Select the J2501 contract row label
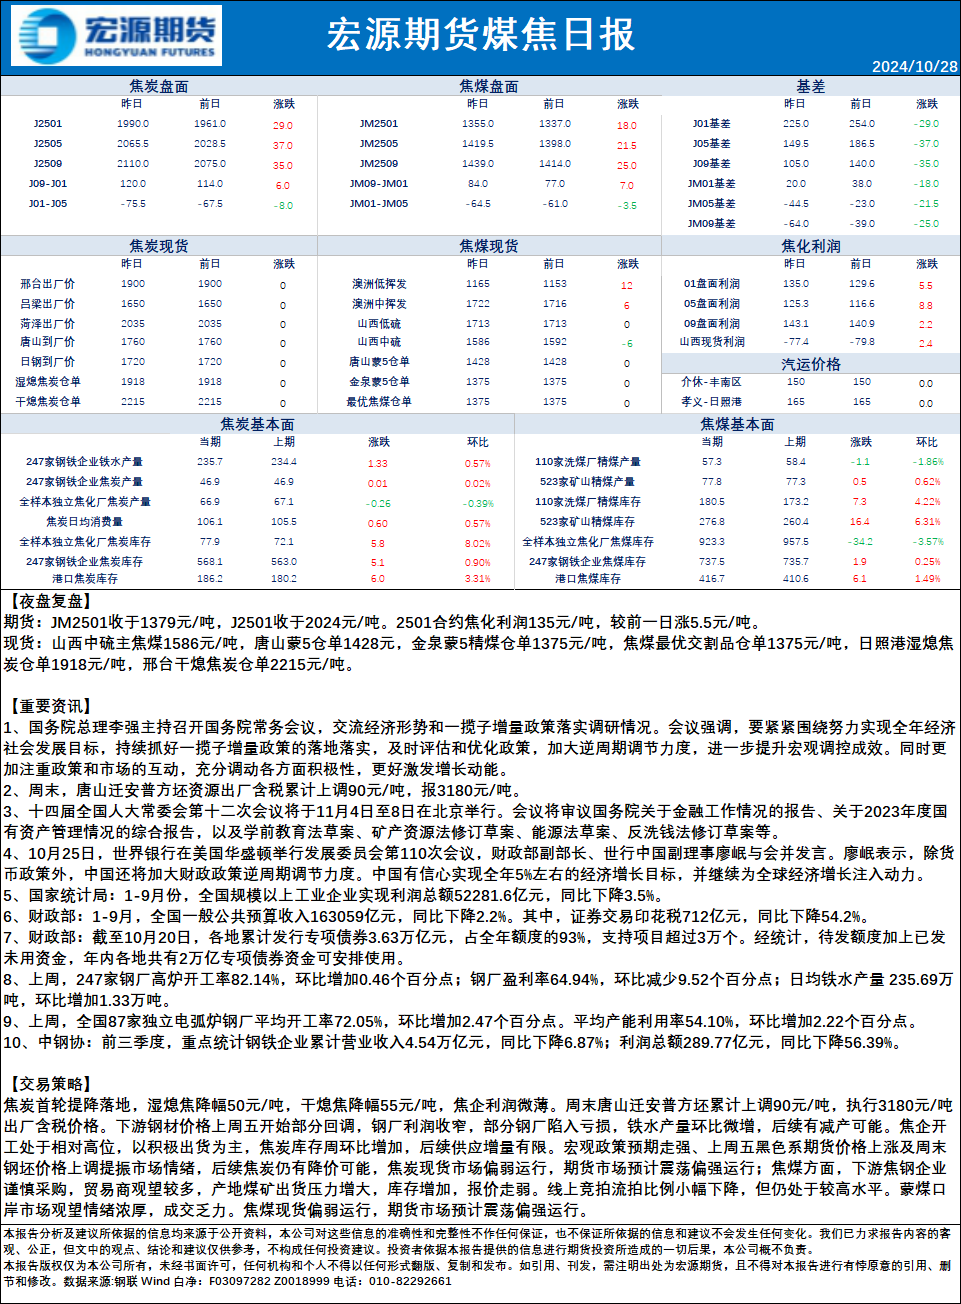 pyautogui.click(x=48, y=124)
